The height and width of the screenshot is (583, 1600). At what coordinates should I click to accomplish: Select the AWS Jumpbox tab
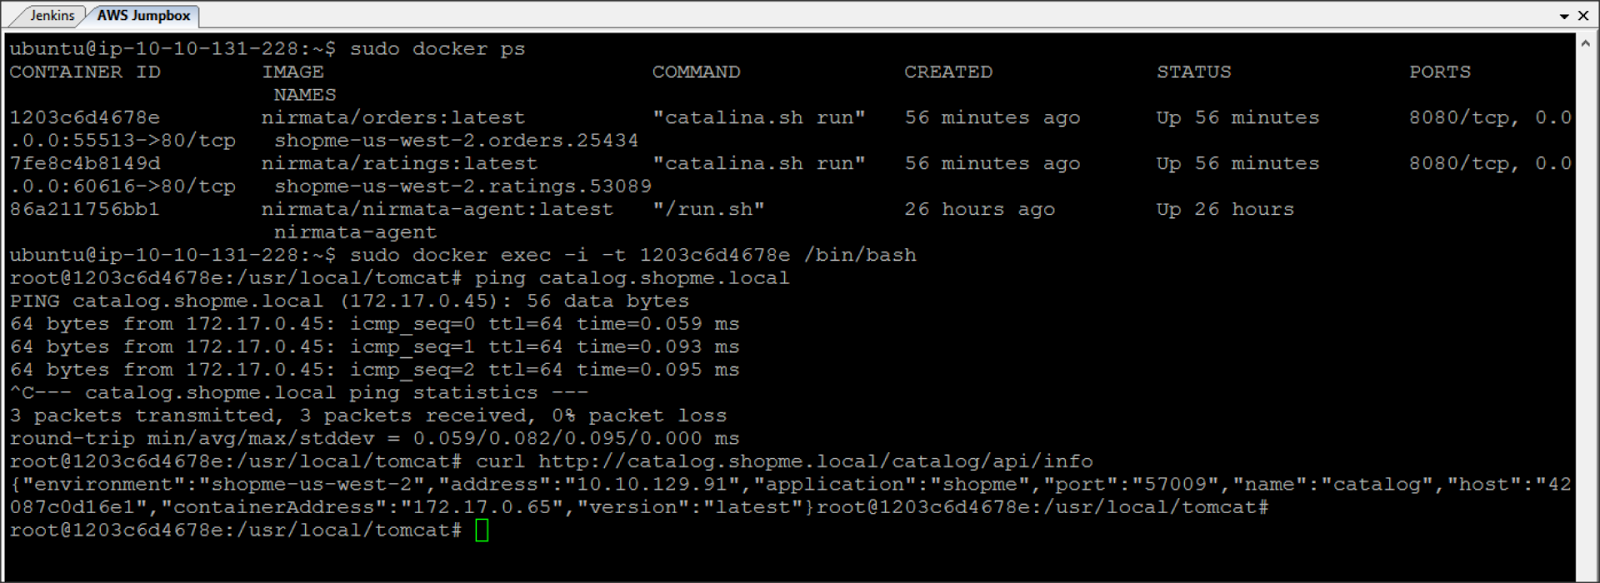(142, 16)
